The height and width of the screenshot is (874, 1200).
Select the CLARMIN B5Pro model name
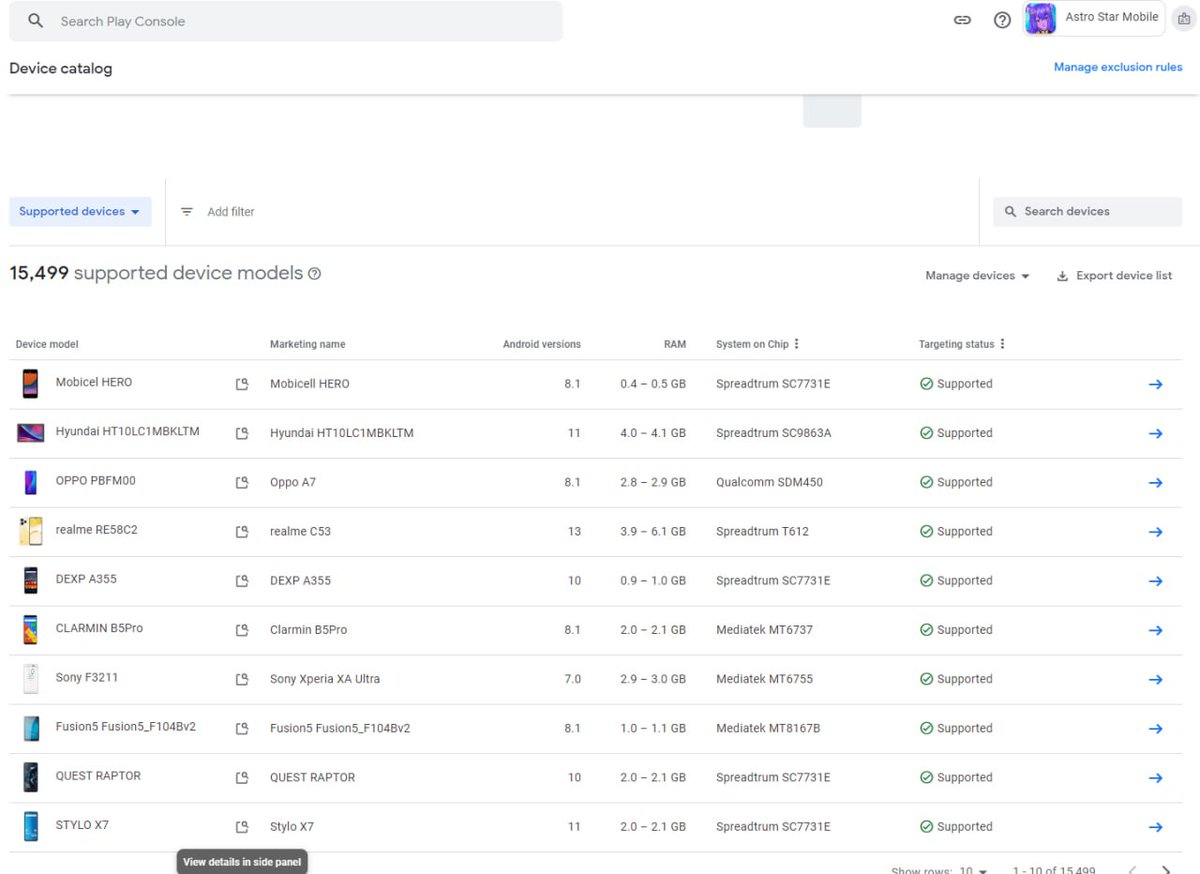(99, 628)
